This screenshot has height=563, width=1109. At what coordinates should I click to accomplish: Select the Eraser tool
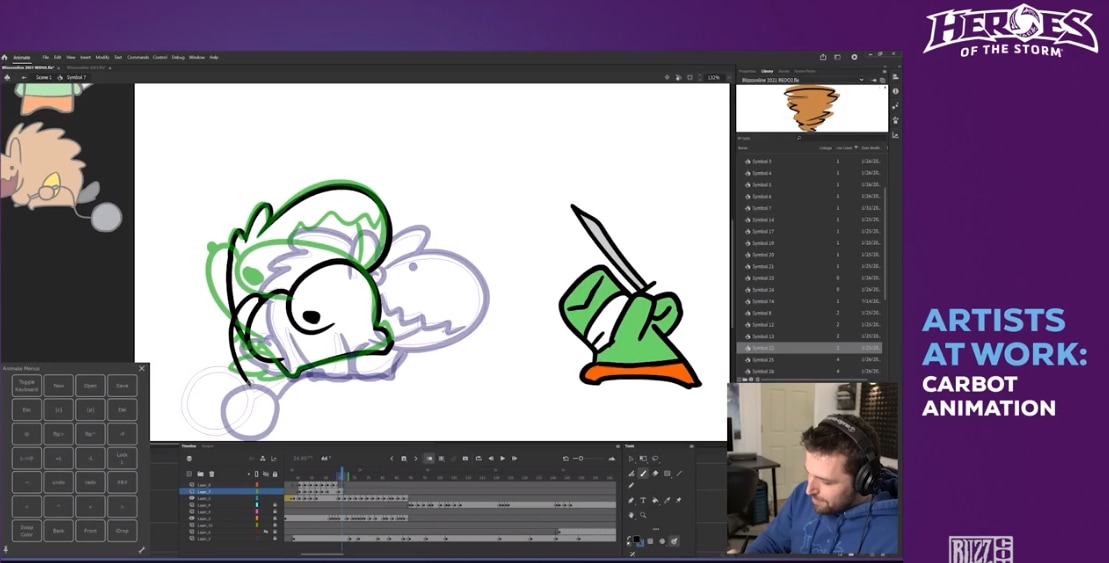click(655, 473)
